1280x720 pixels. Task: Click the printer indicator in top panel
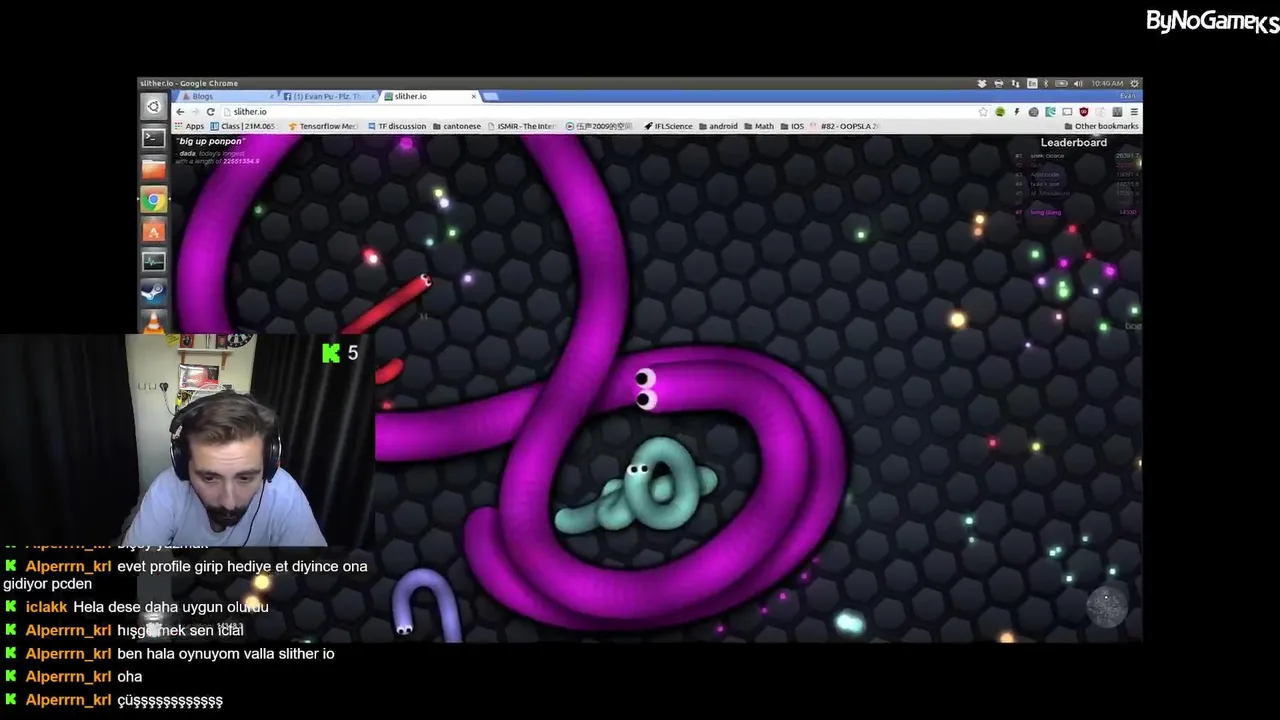coord(998,83)
